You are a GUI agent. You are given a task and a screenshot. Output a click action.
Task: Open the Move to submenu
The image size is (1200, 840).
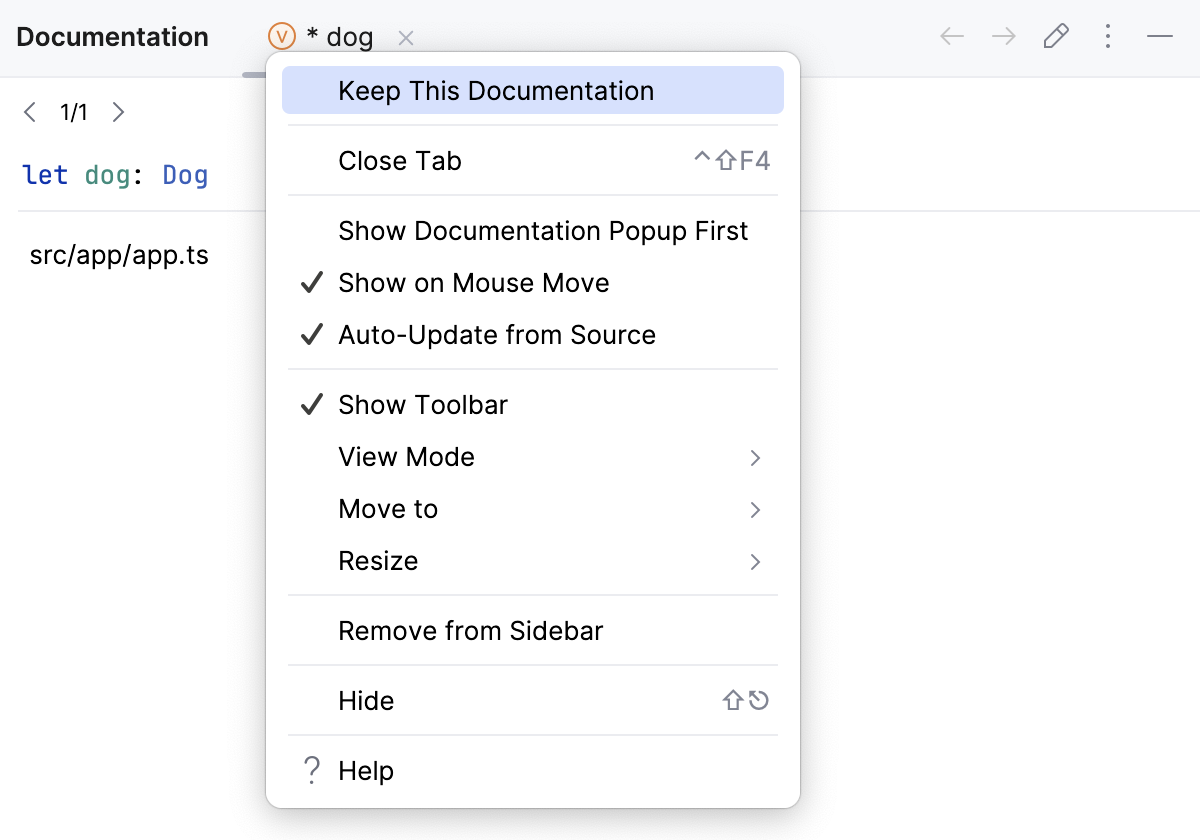click(388, 509)
